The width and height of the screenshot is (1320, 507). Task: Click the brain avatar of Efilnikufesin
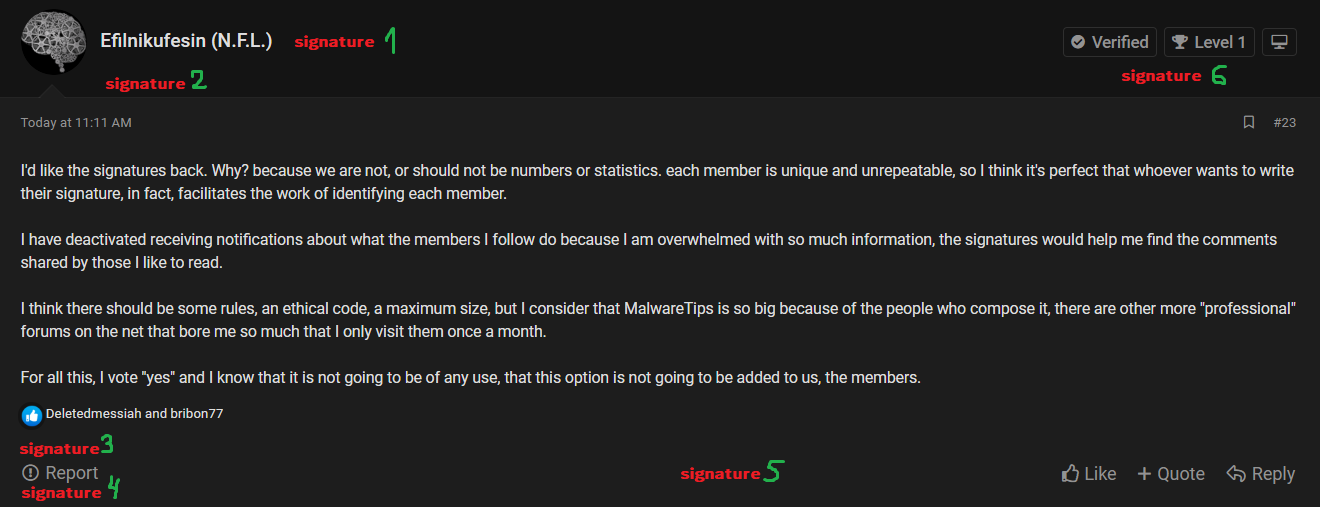click(53, 42)
